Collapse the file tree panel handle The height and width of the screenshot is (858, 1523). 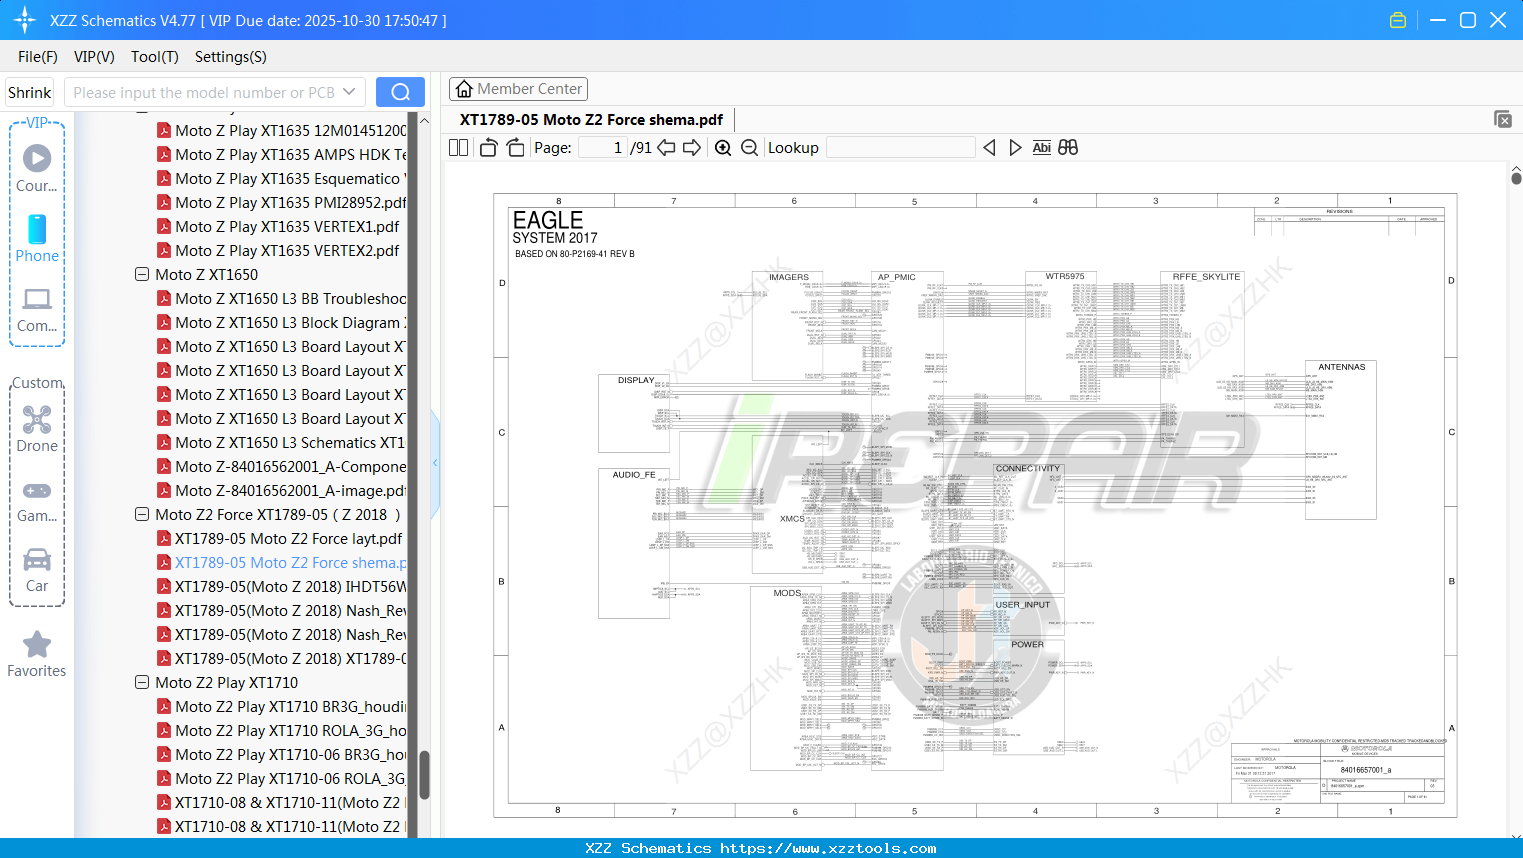(x=435, y=462)
